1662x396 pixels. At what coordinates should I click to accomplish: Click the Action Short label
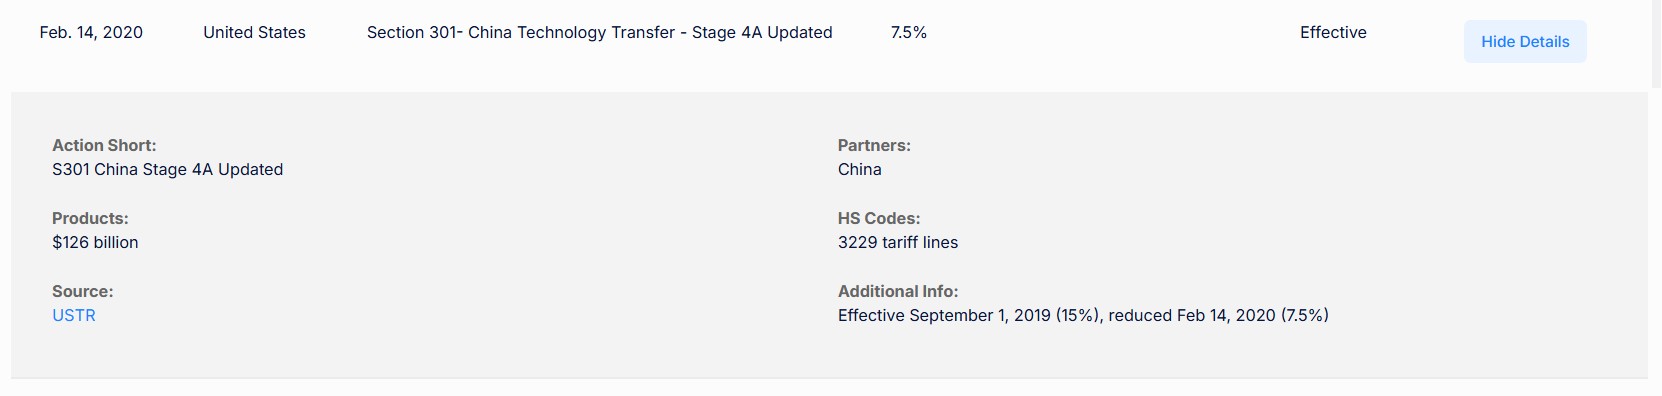pos(104,145)
